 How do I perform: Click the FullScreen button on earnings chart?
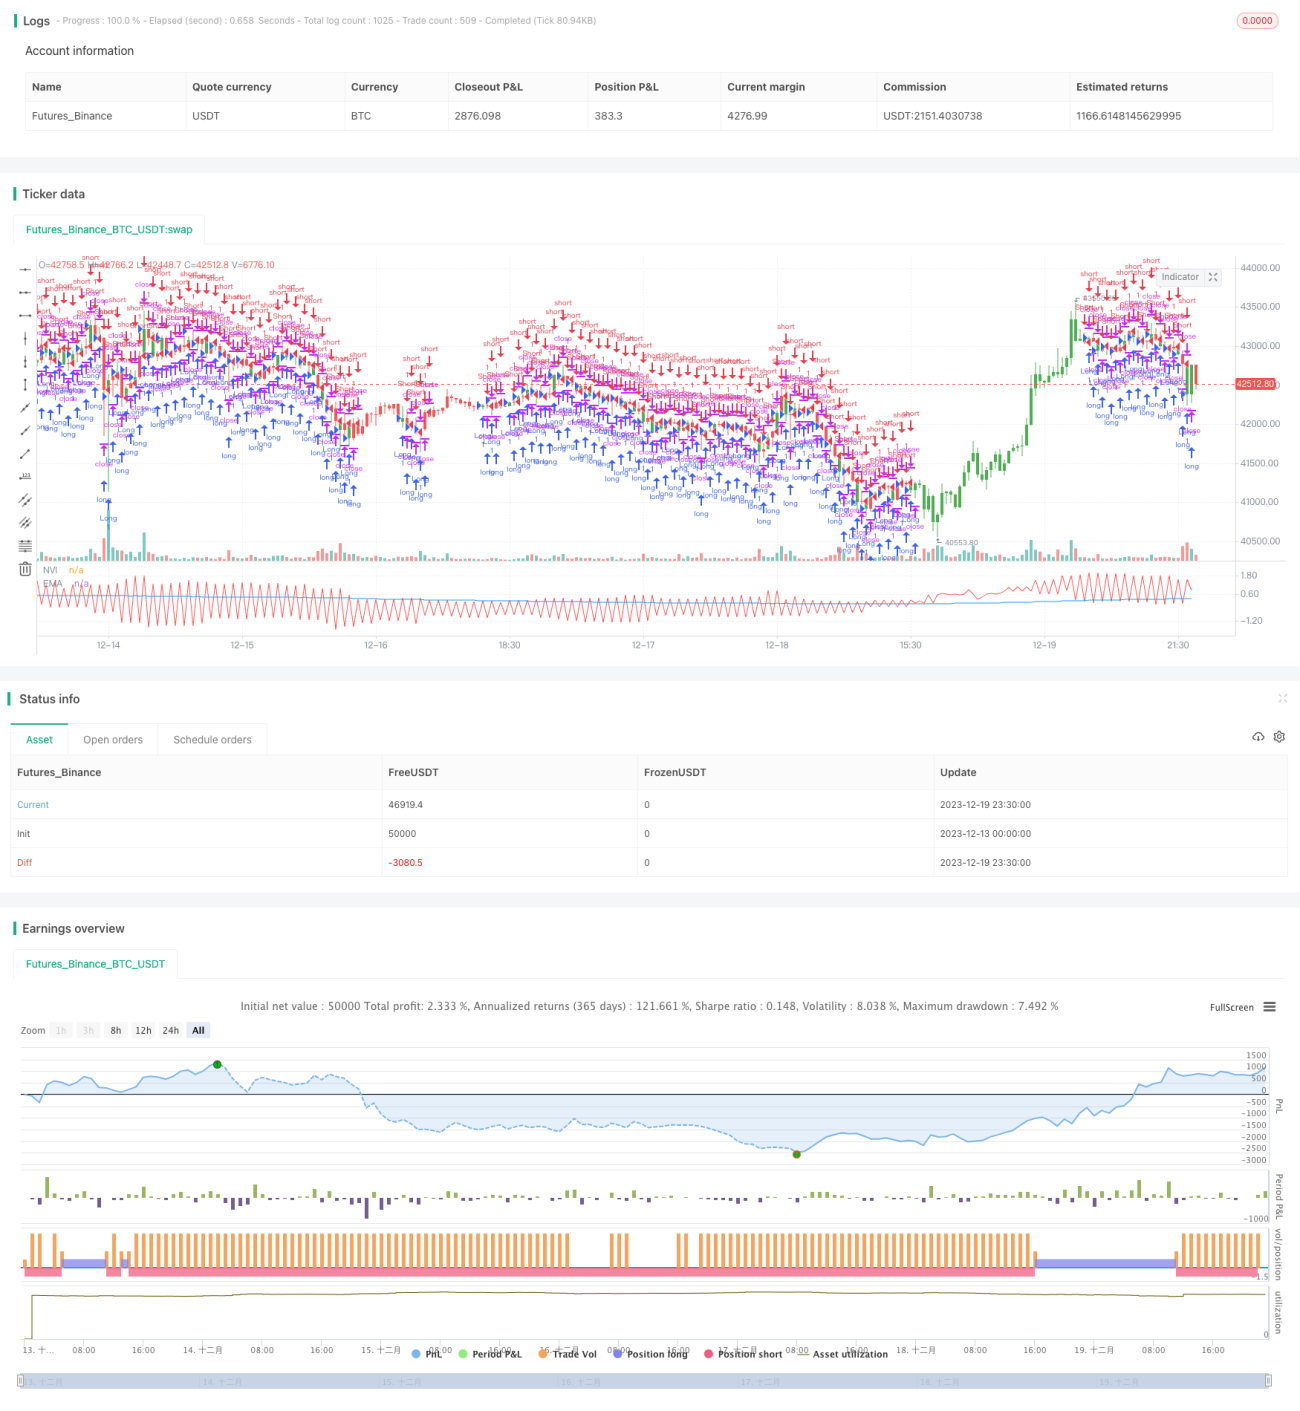tap(1231, 1007)
